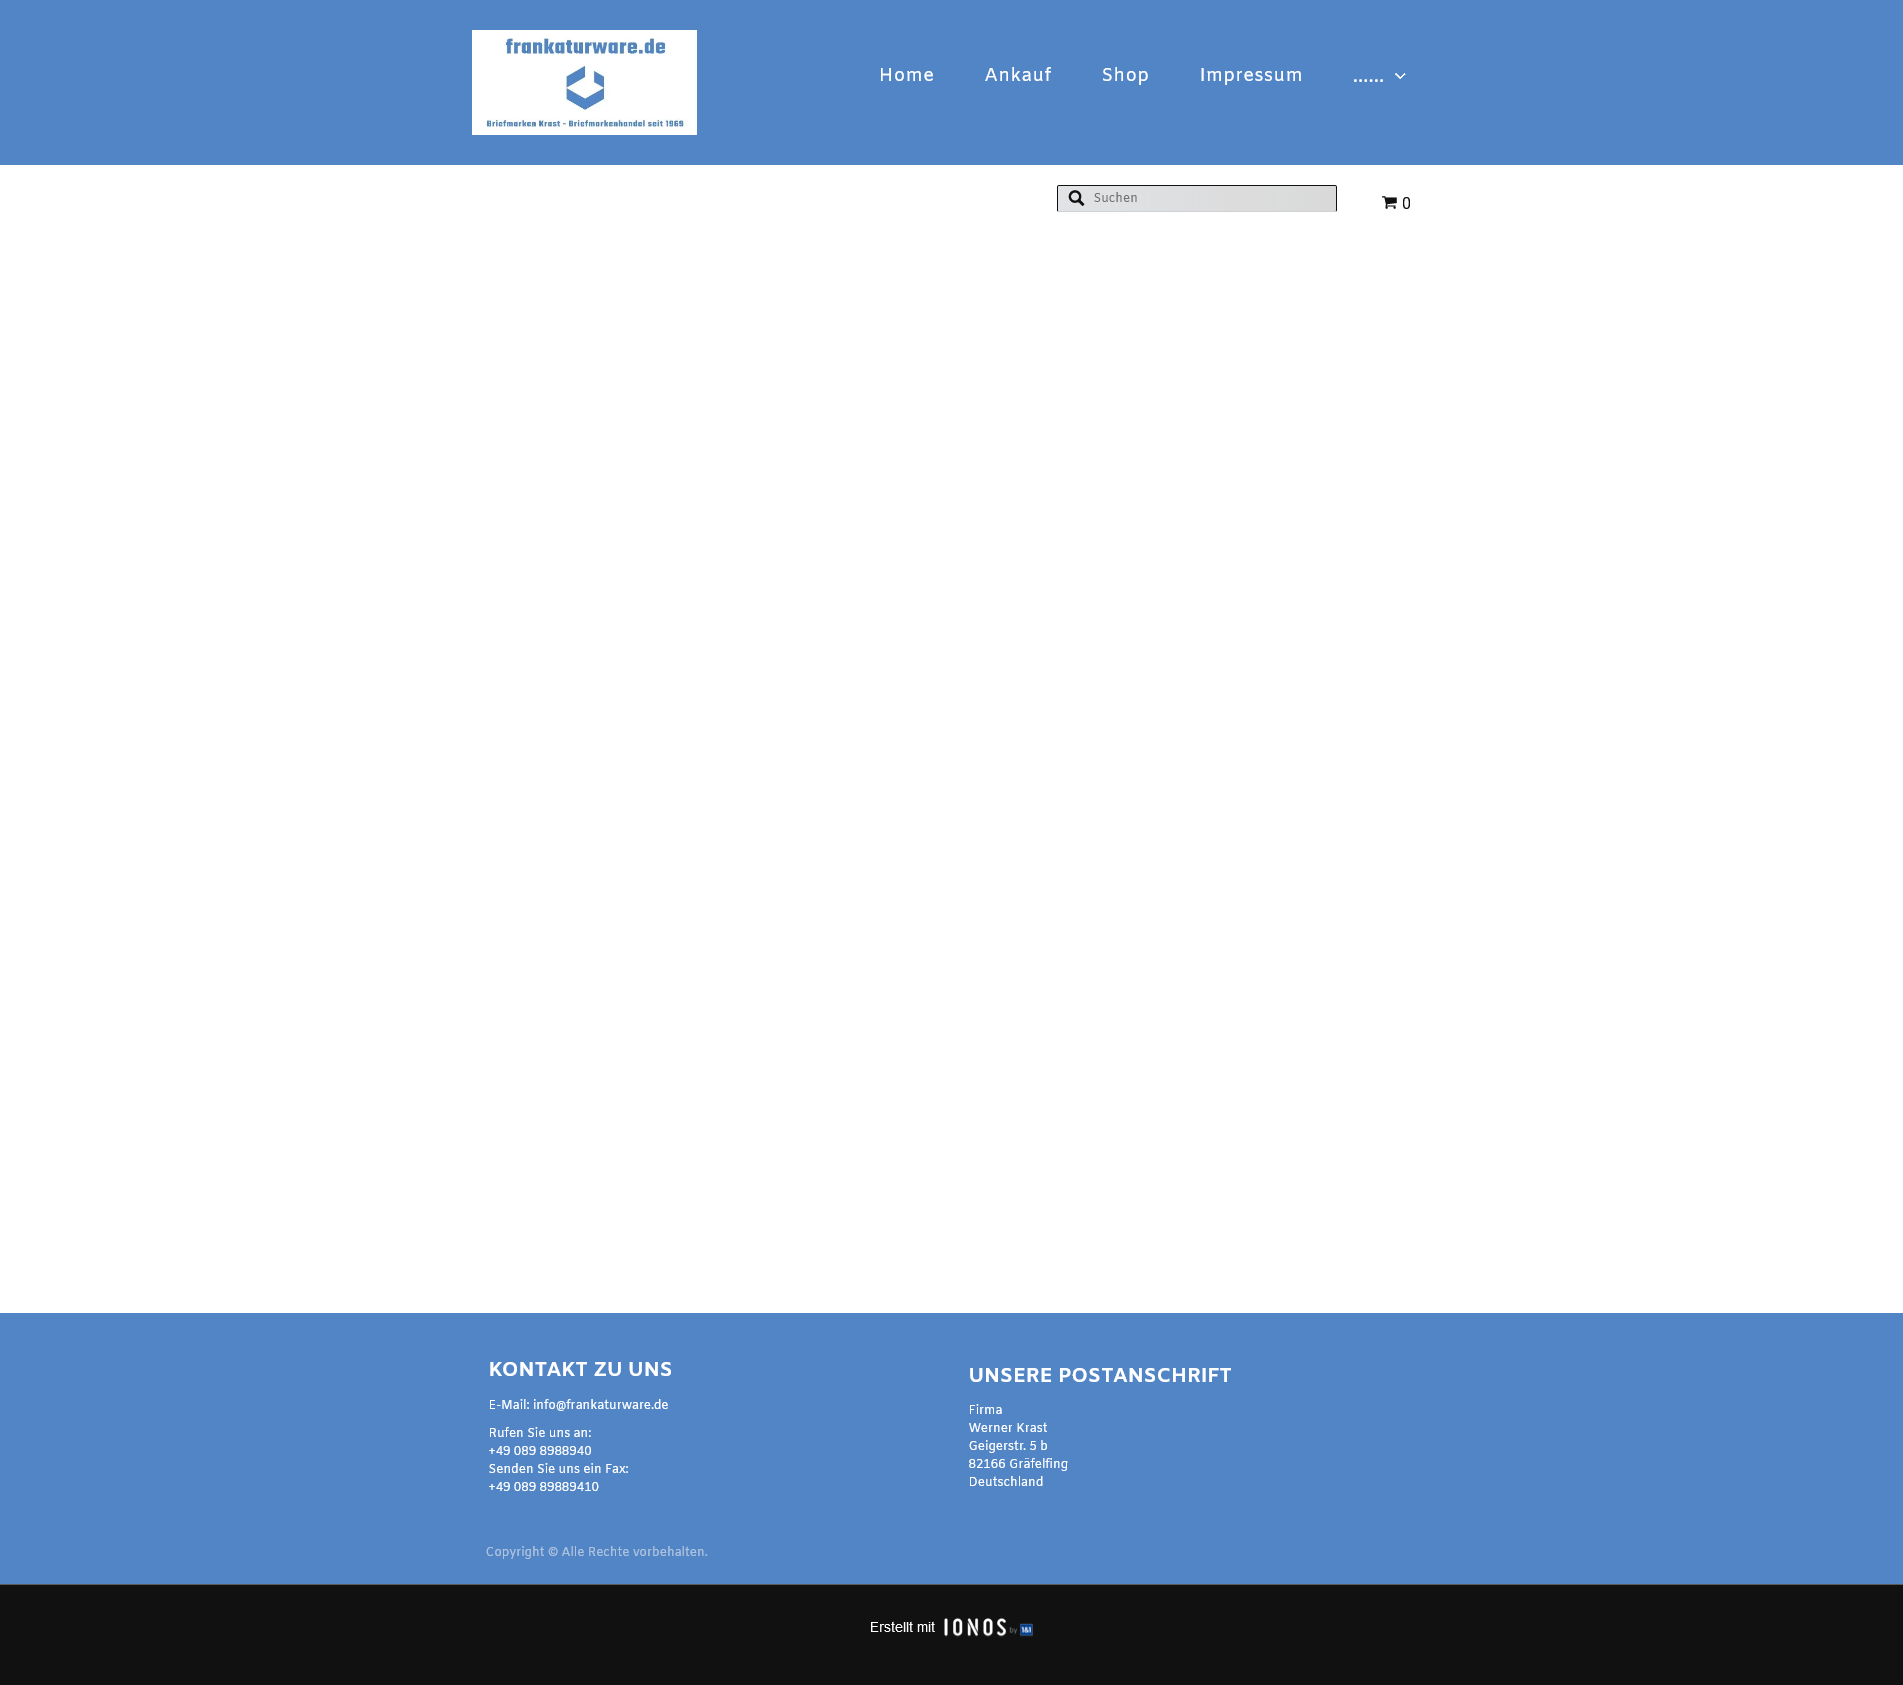Screen dimensions: 1903x1685
Task: Click the 'Geigerstr. 5 b' address line
Action: coord(1008,1446)
